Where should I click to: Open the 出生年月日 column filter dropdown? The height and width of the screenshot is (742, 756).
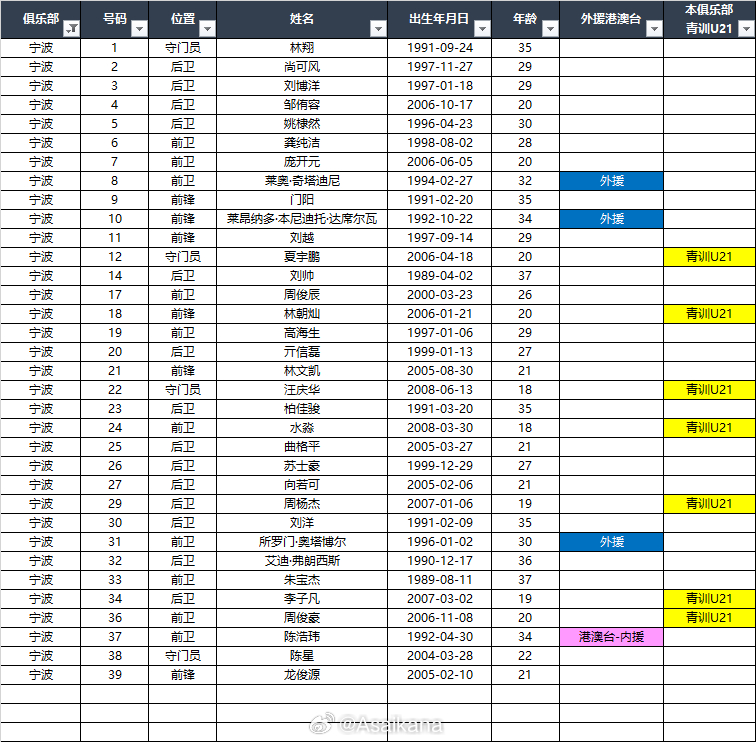482,29
